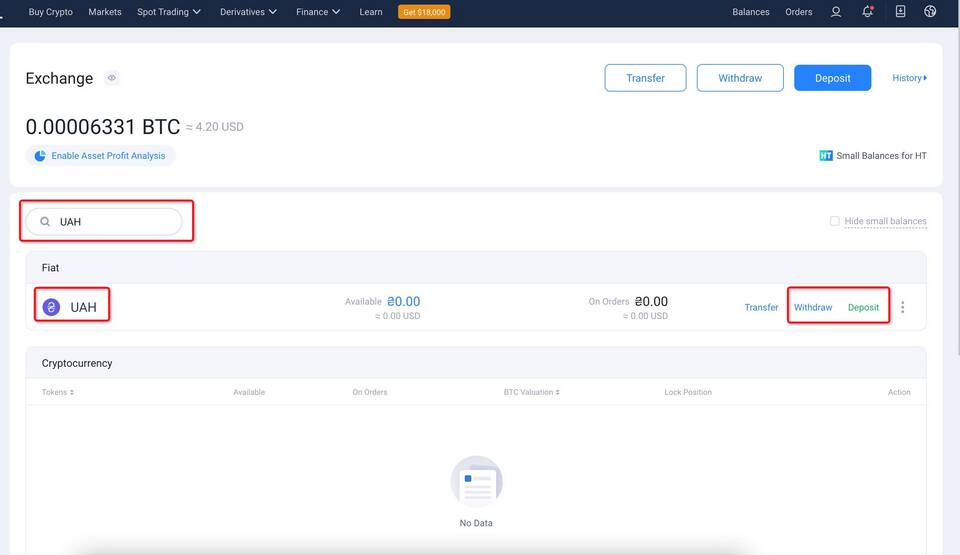
Task: Open the notifications bell icon
Action: tap(868, 12)
